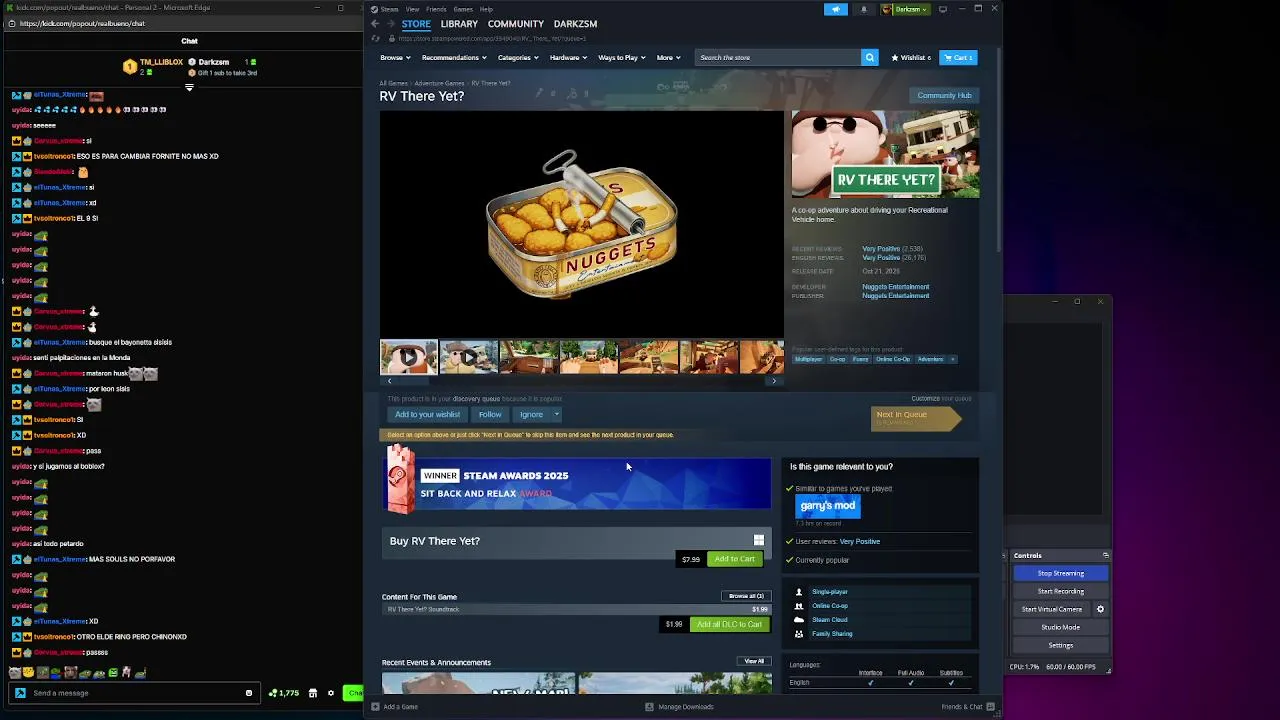Open the Darkzsm account dropdown
1280x720 pixels.
[x=906, y=9]
